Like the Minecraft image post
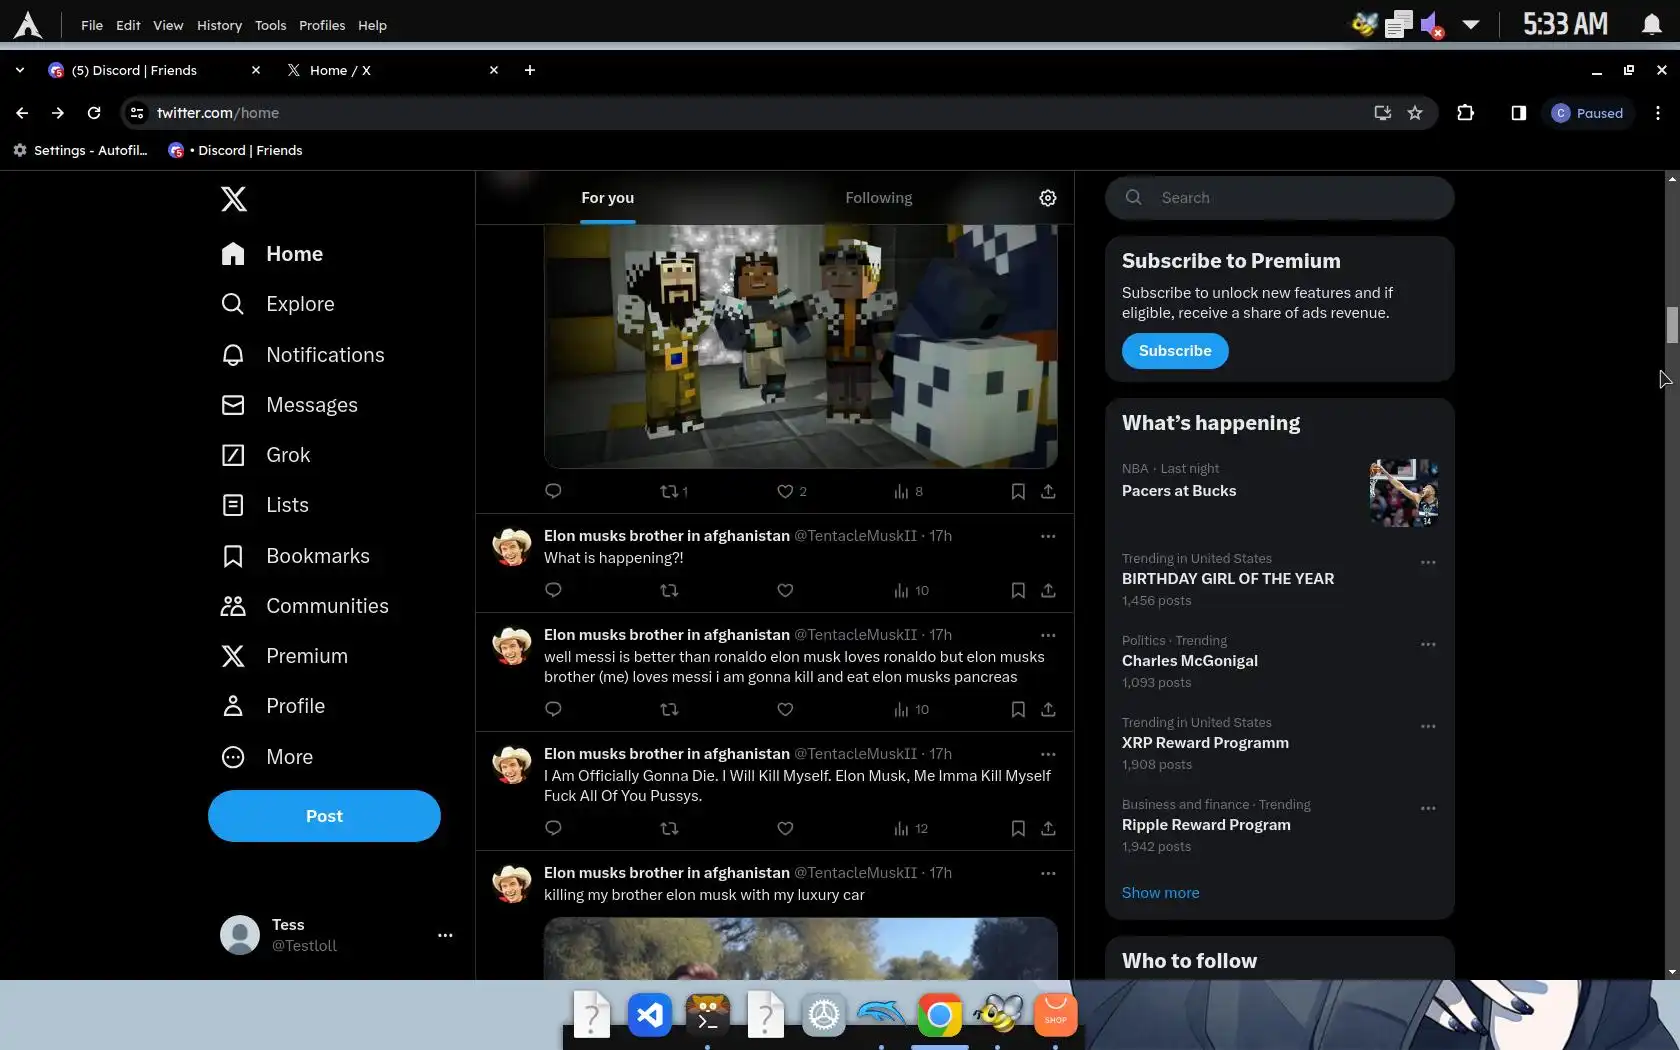This screenshot has height=1050, width=1680. pos(785,491)
